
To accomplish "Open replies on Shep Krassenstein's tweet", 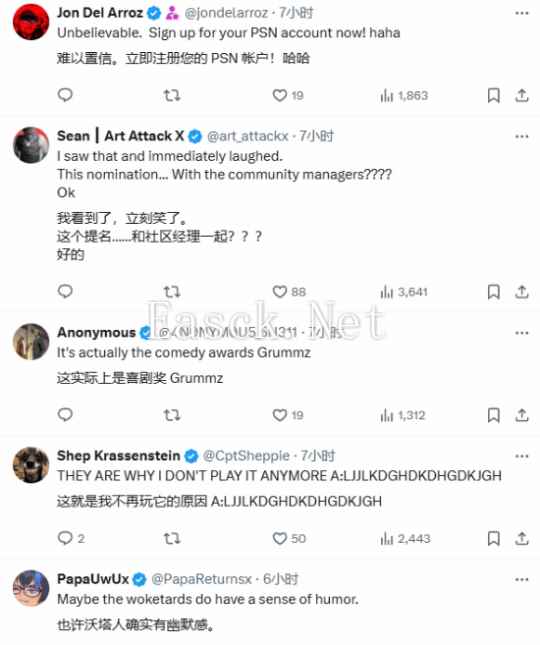I will (72, 538).
